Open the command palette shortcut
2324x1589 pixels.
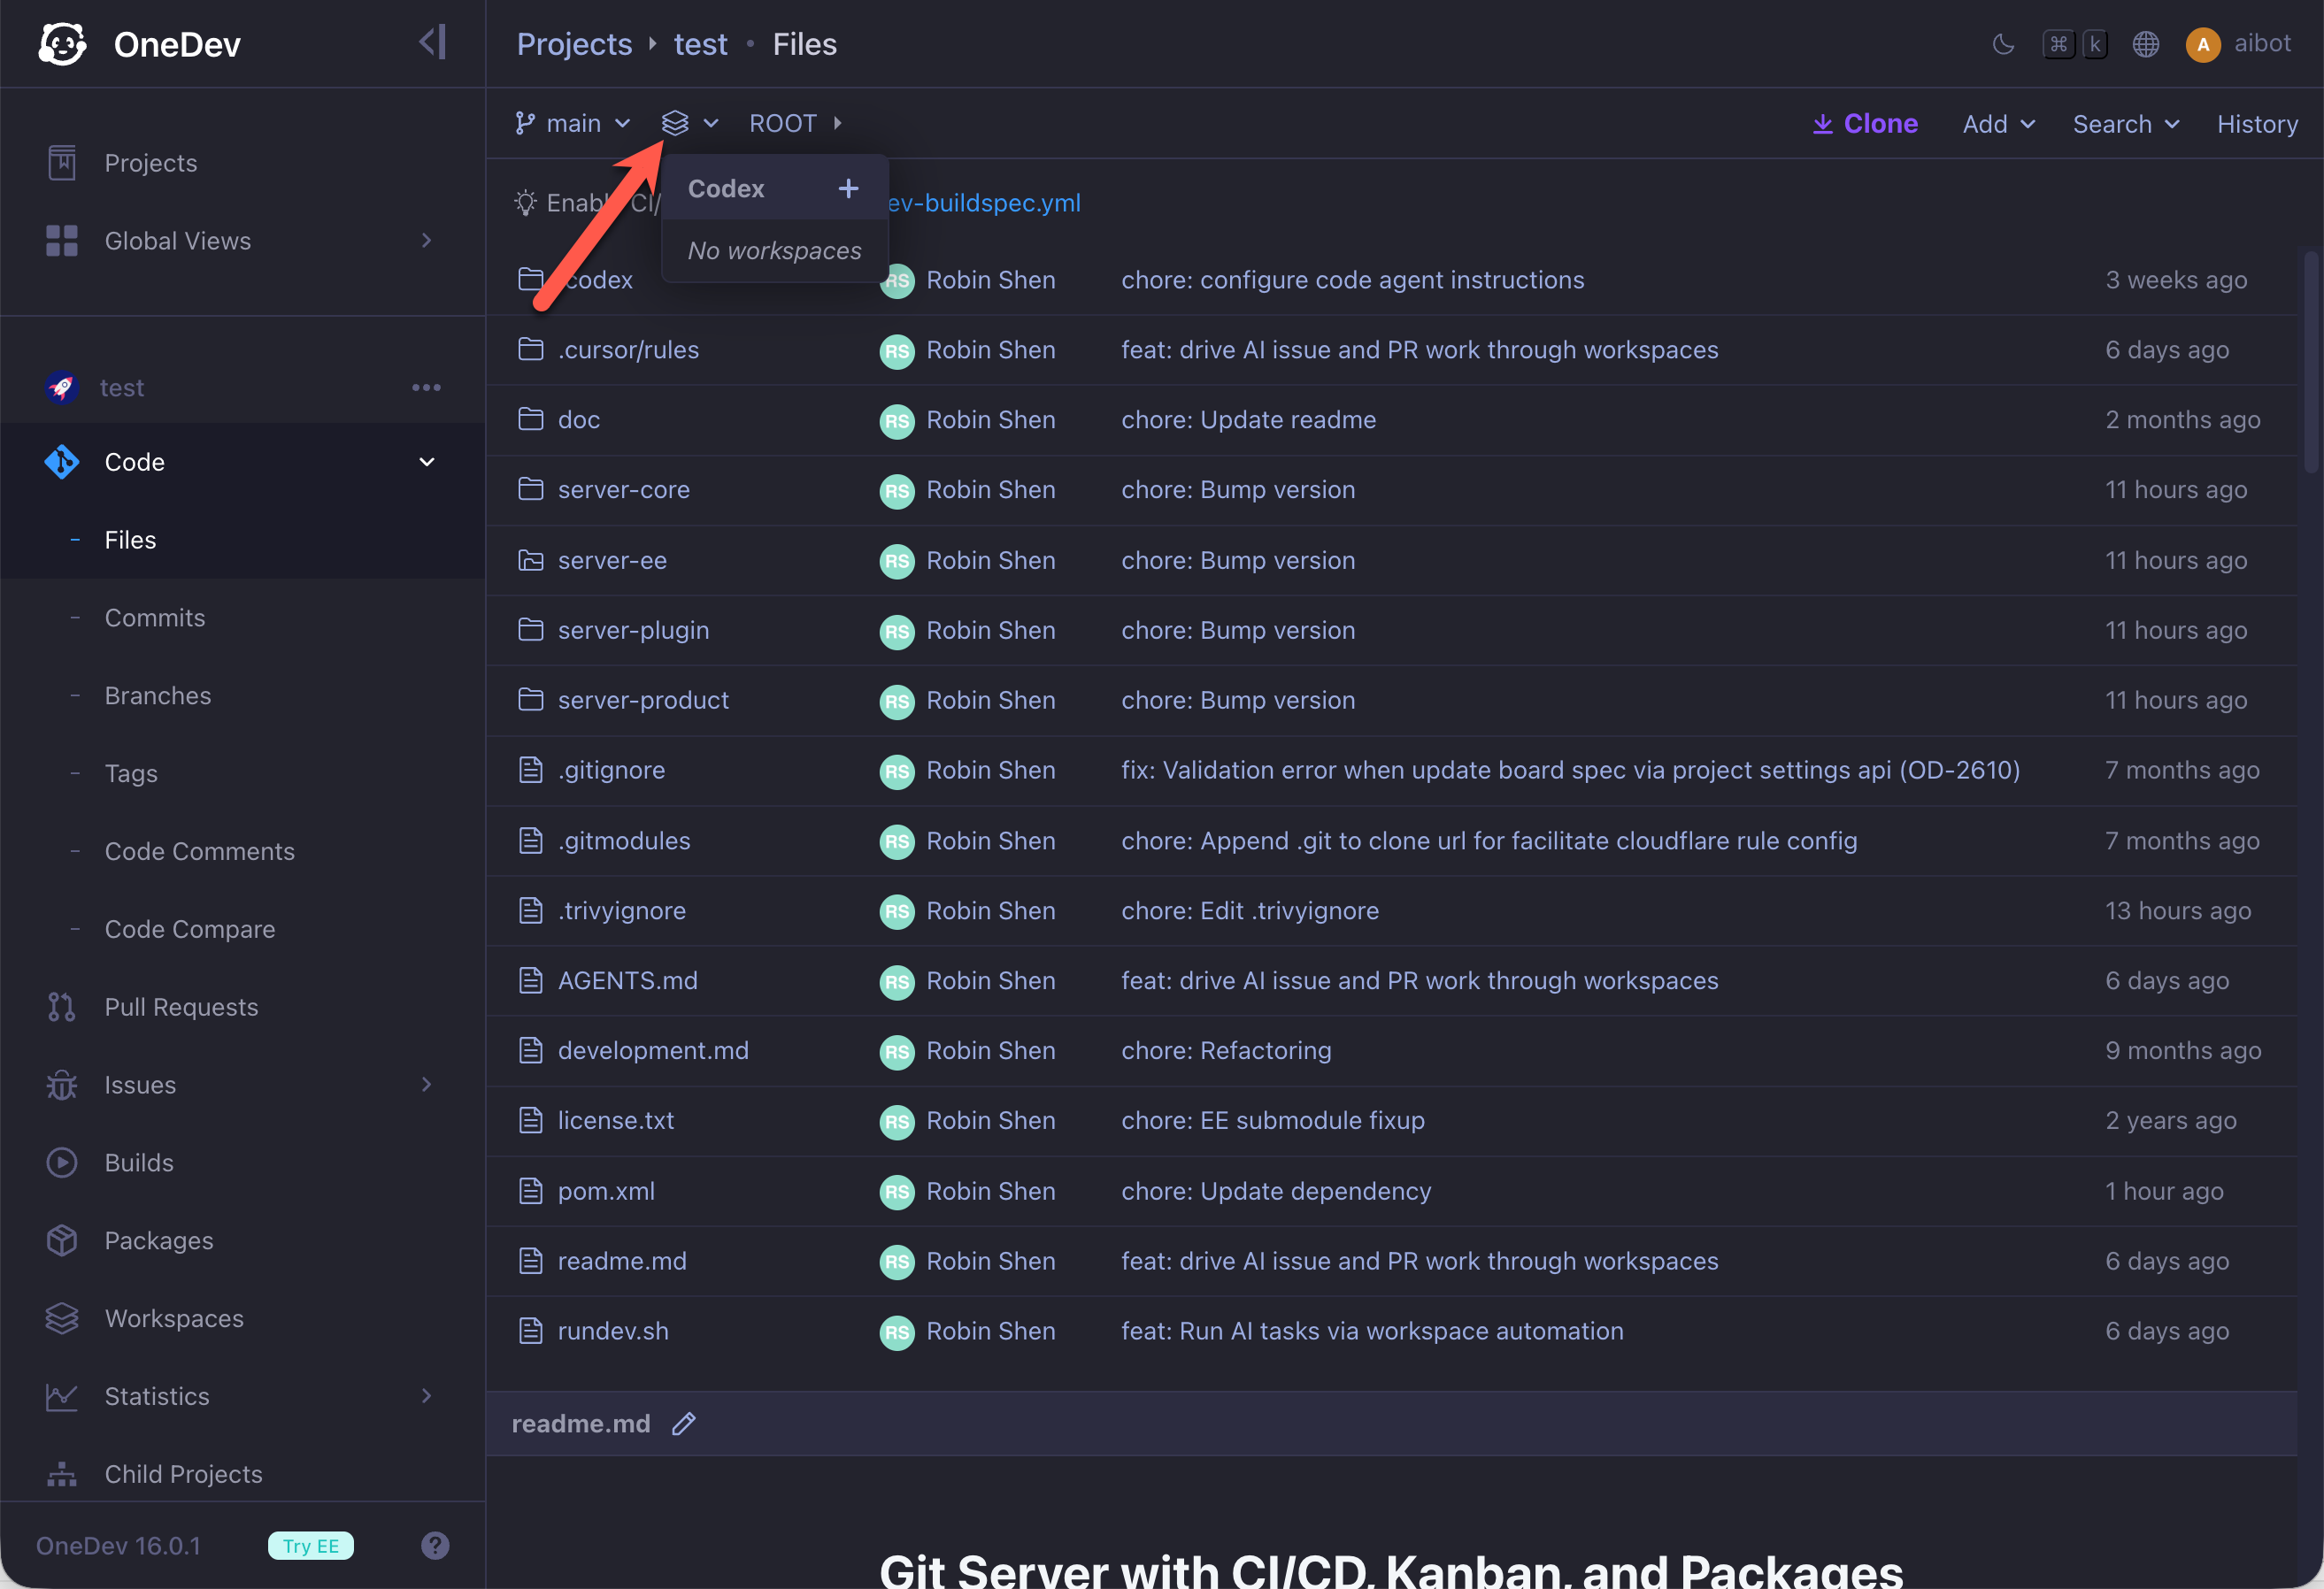pyautogui.click(x=2075, y=44)
